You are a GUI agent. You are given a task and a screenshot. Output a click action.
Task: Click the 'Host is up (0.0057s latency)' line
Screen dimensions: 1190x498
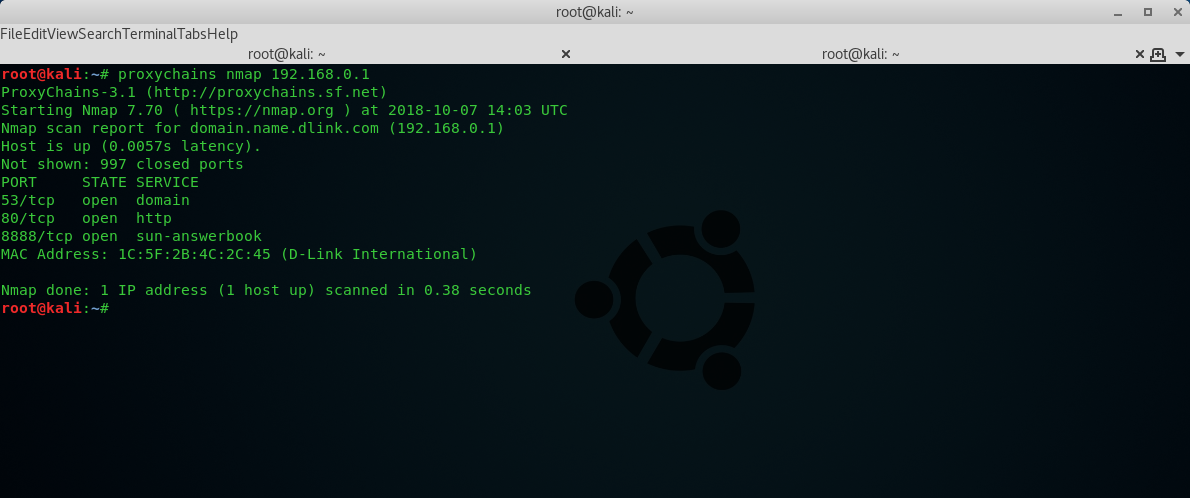click(131, 147)
